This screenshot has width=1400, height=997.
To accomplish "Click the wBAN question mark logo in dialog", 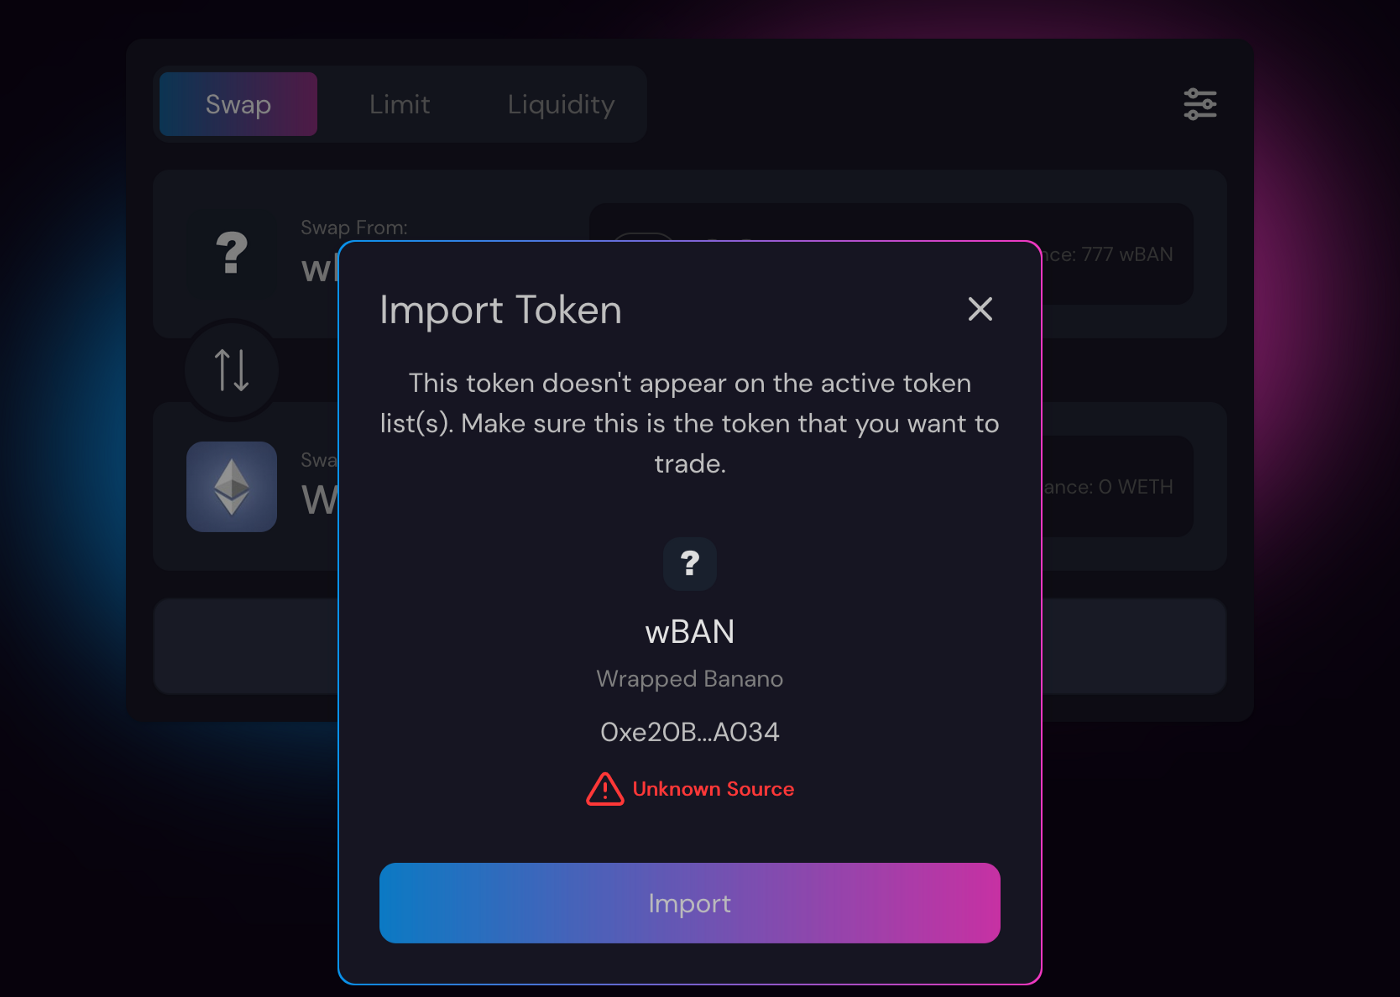I will point(690,564).
